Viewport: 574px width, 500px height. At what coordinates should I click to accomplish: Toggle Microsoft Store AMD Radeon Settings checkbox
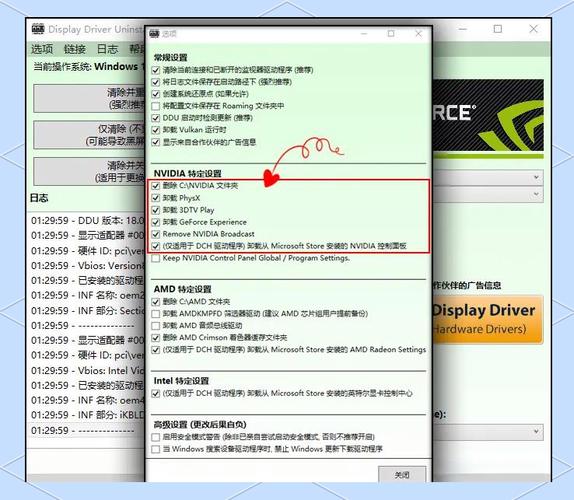(x=156, y=350)
